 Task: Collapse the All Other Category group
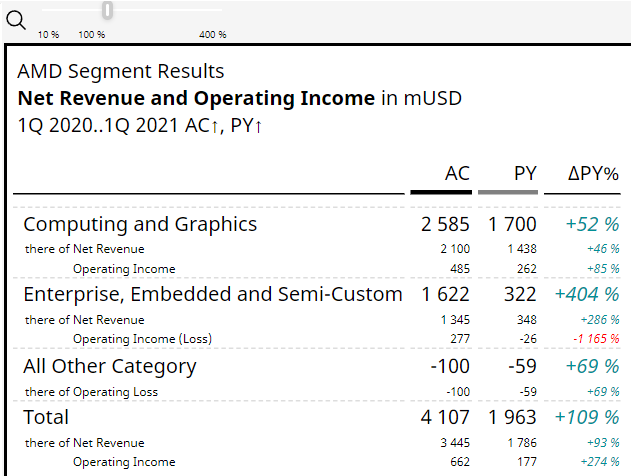(x=110, y=366)
